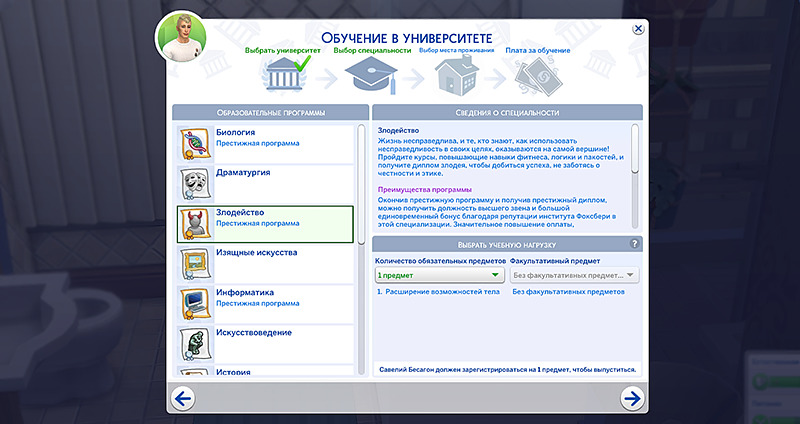
Task: Go back with the left arrow button
Action: tap(183, 398)
